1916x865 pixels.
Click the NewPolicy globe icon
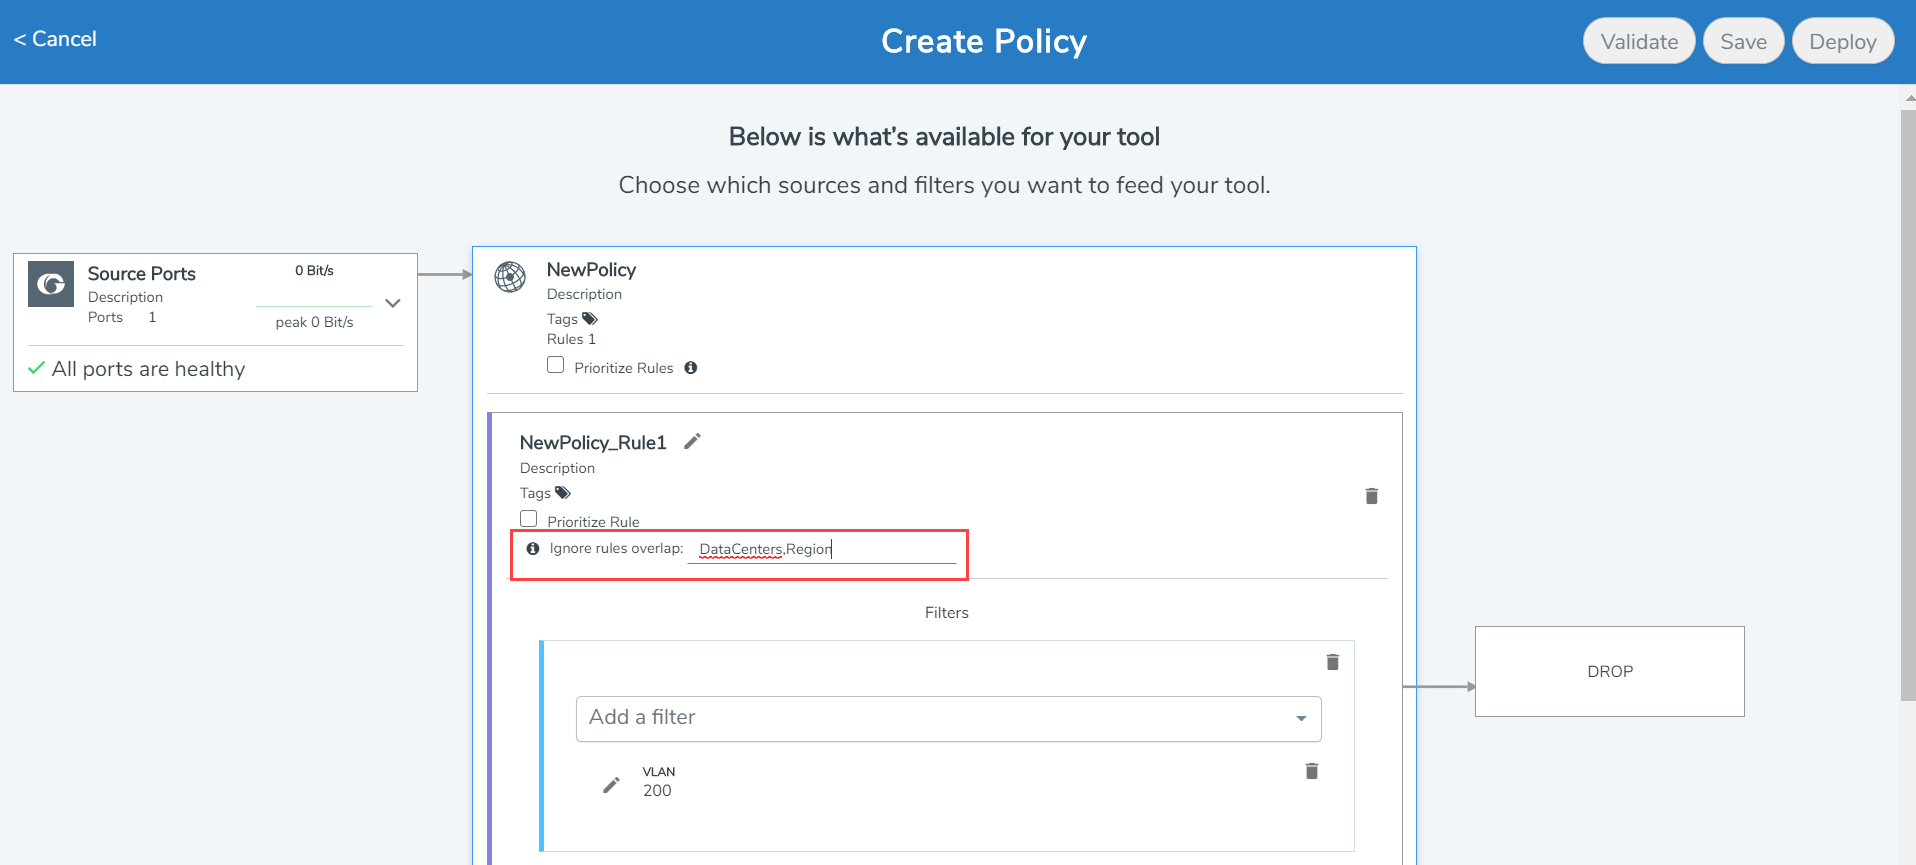point(510,277)
